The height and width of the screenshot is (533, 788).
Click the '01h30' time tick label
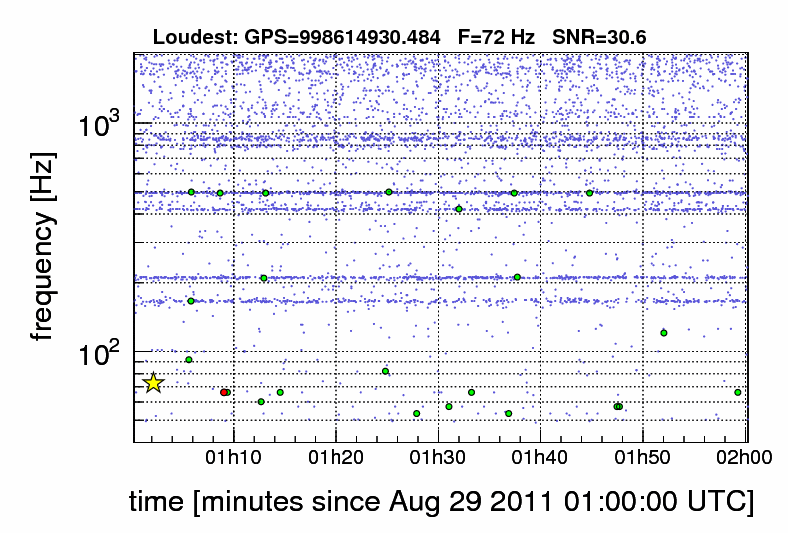point(438,458)
